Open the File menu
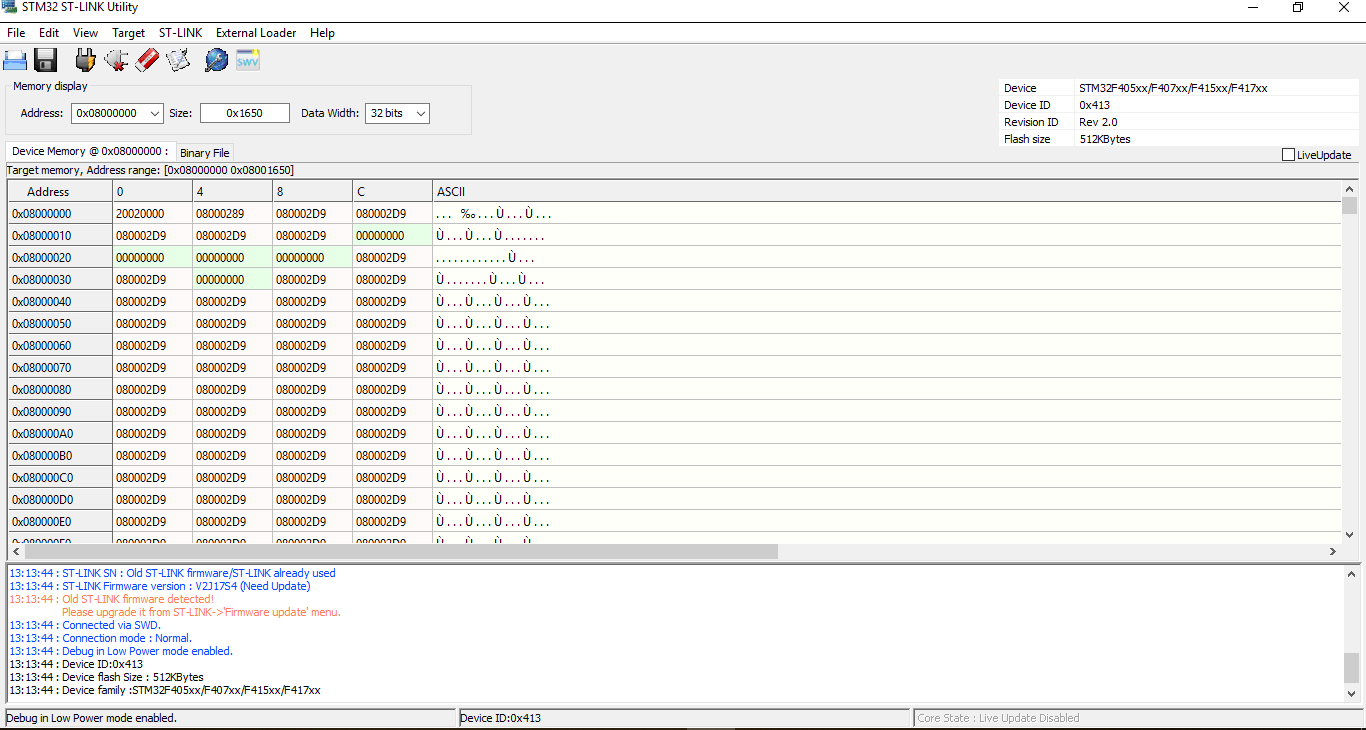Screen dimensions: 1366x730 pos(16,33)
